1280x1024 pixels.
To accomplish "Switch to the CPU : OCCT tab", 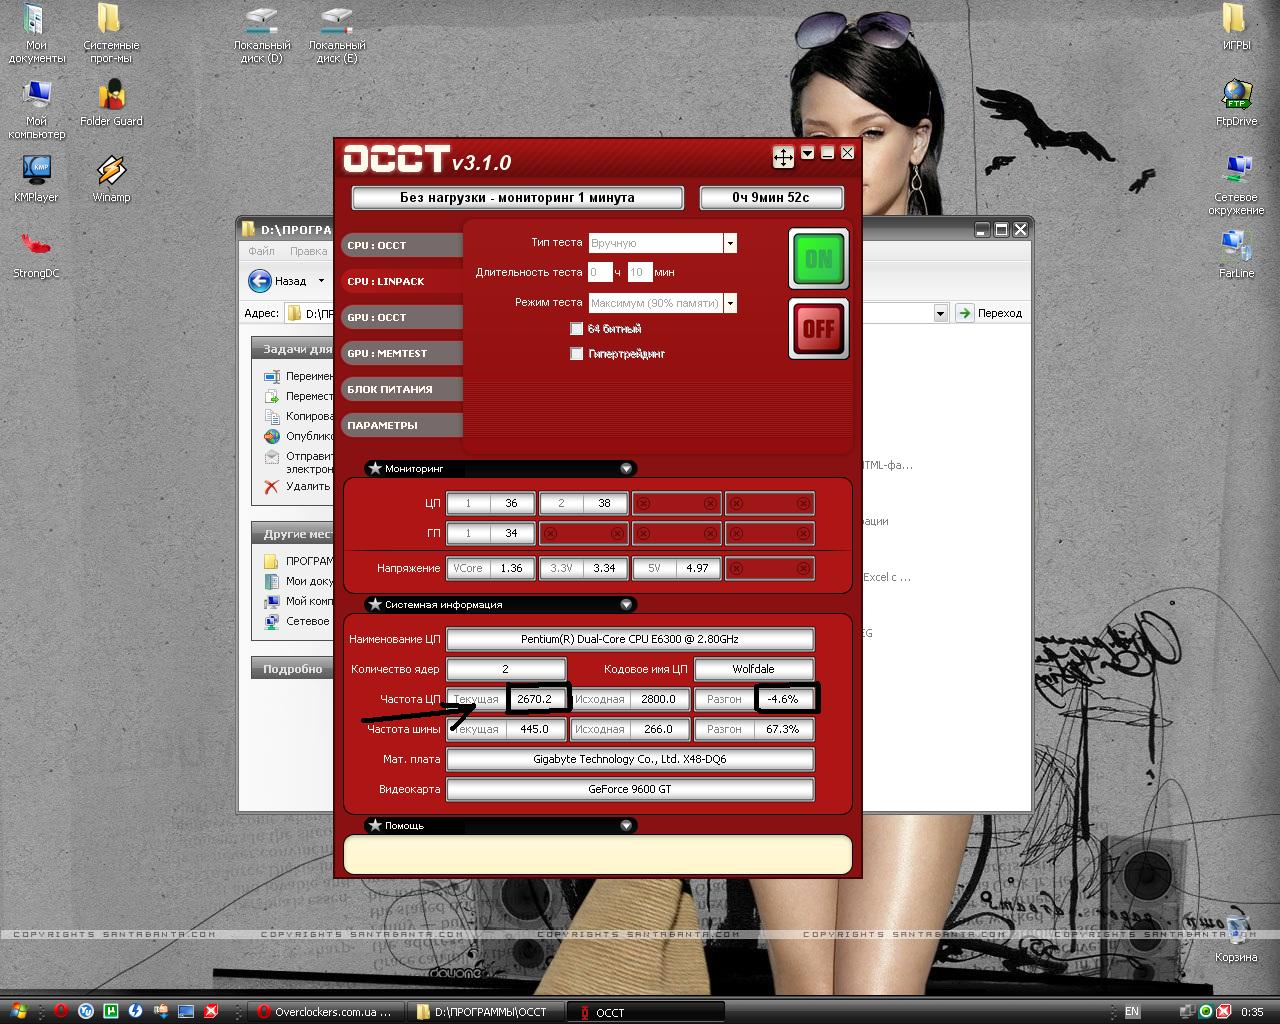I will [402, 245].
